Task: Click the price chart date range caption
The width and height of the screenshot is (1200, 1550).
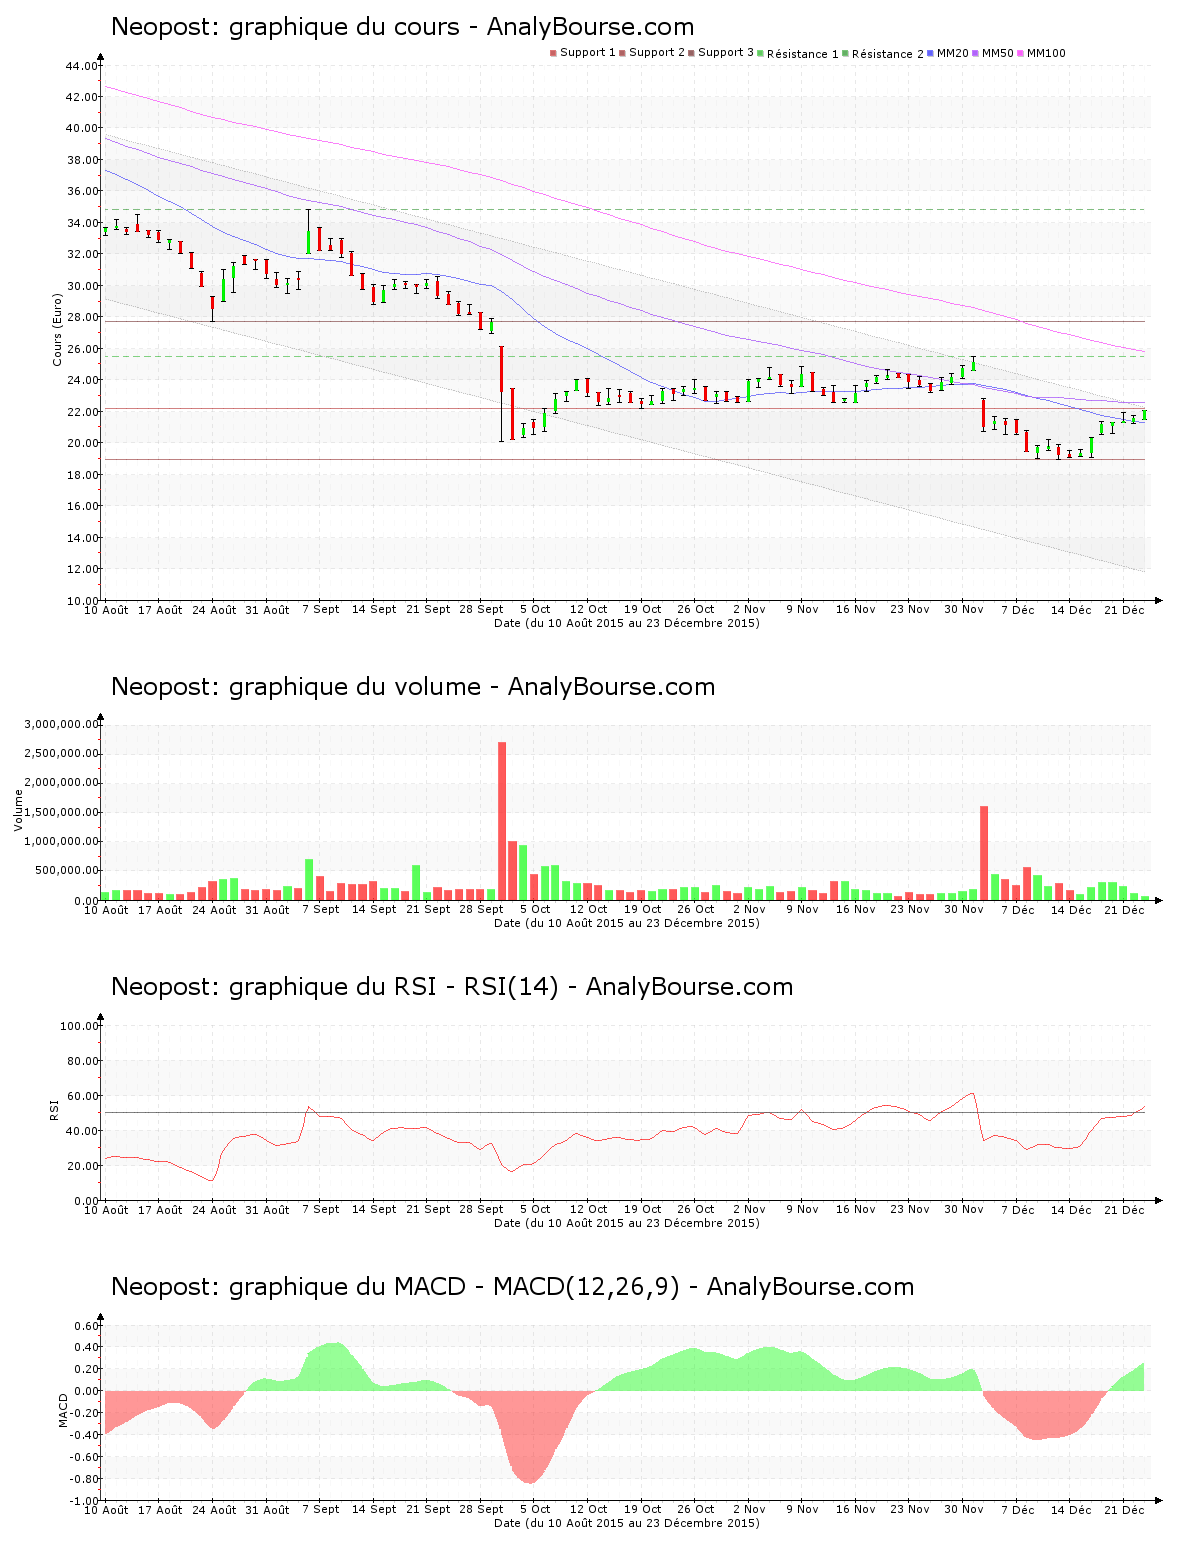Action: pos(627,623)
